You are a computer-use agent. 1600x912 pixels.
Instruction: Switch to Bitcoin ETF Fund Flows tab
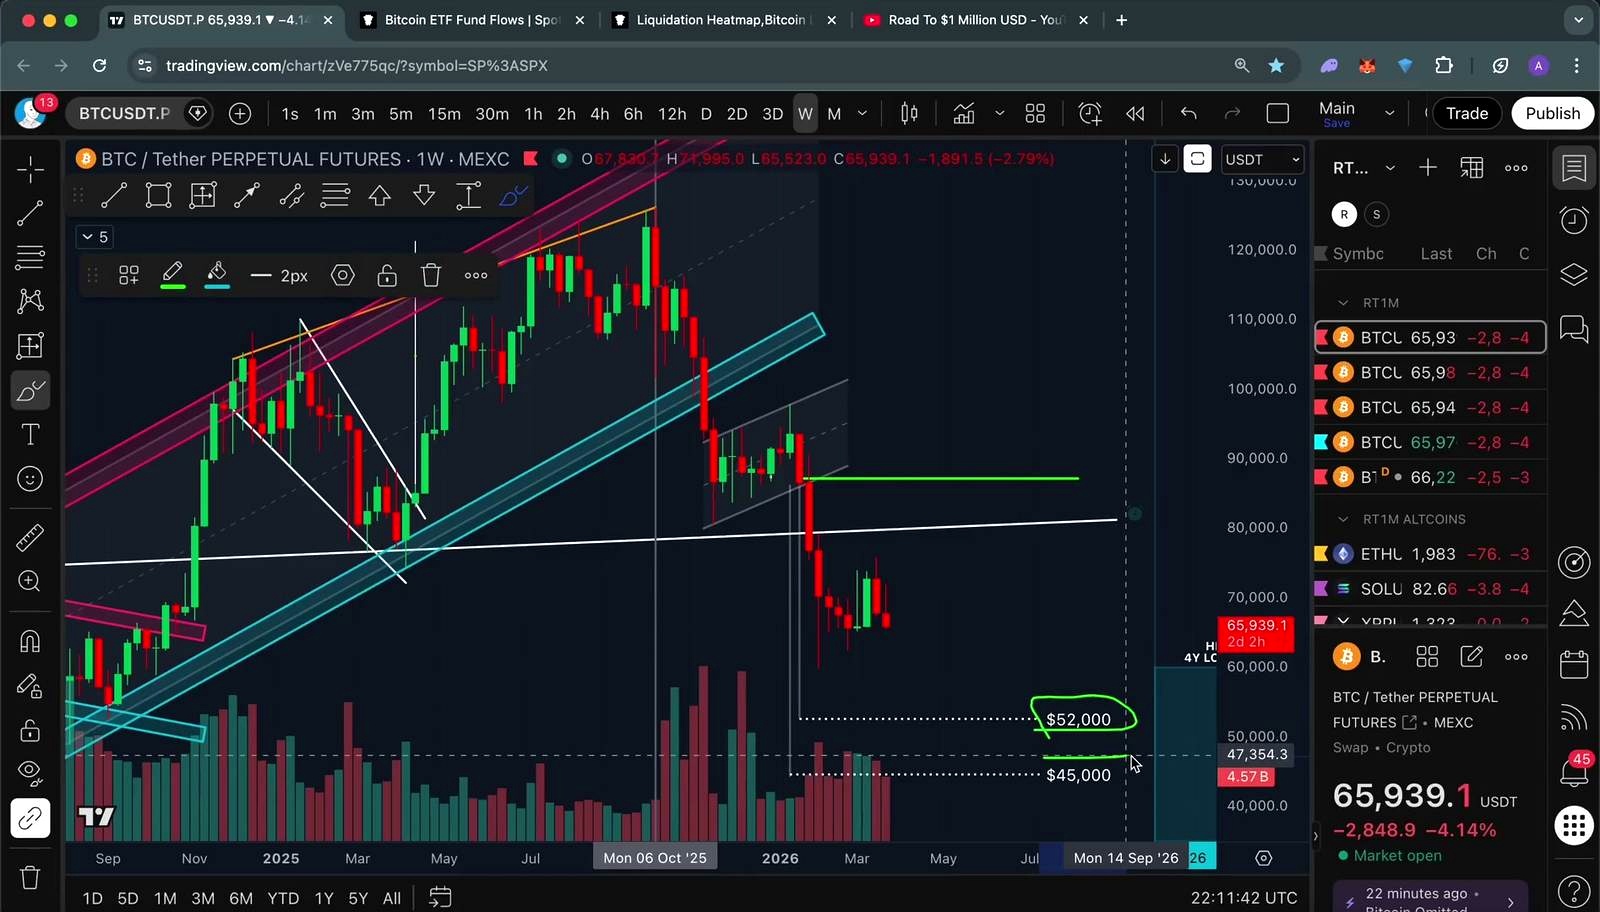click(x=472, y=20)
